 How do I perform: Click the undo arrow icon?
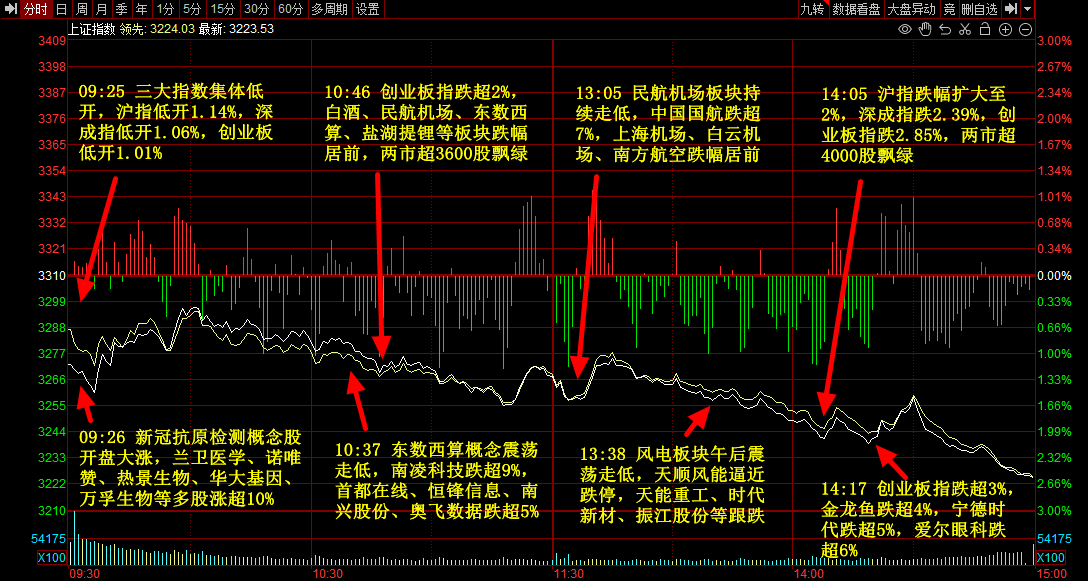pyautogui.click(x=945, y=30)
